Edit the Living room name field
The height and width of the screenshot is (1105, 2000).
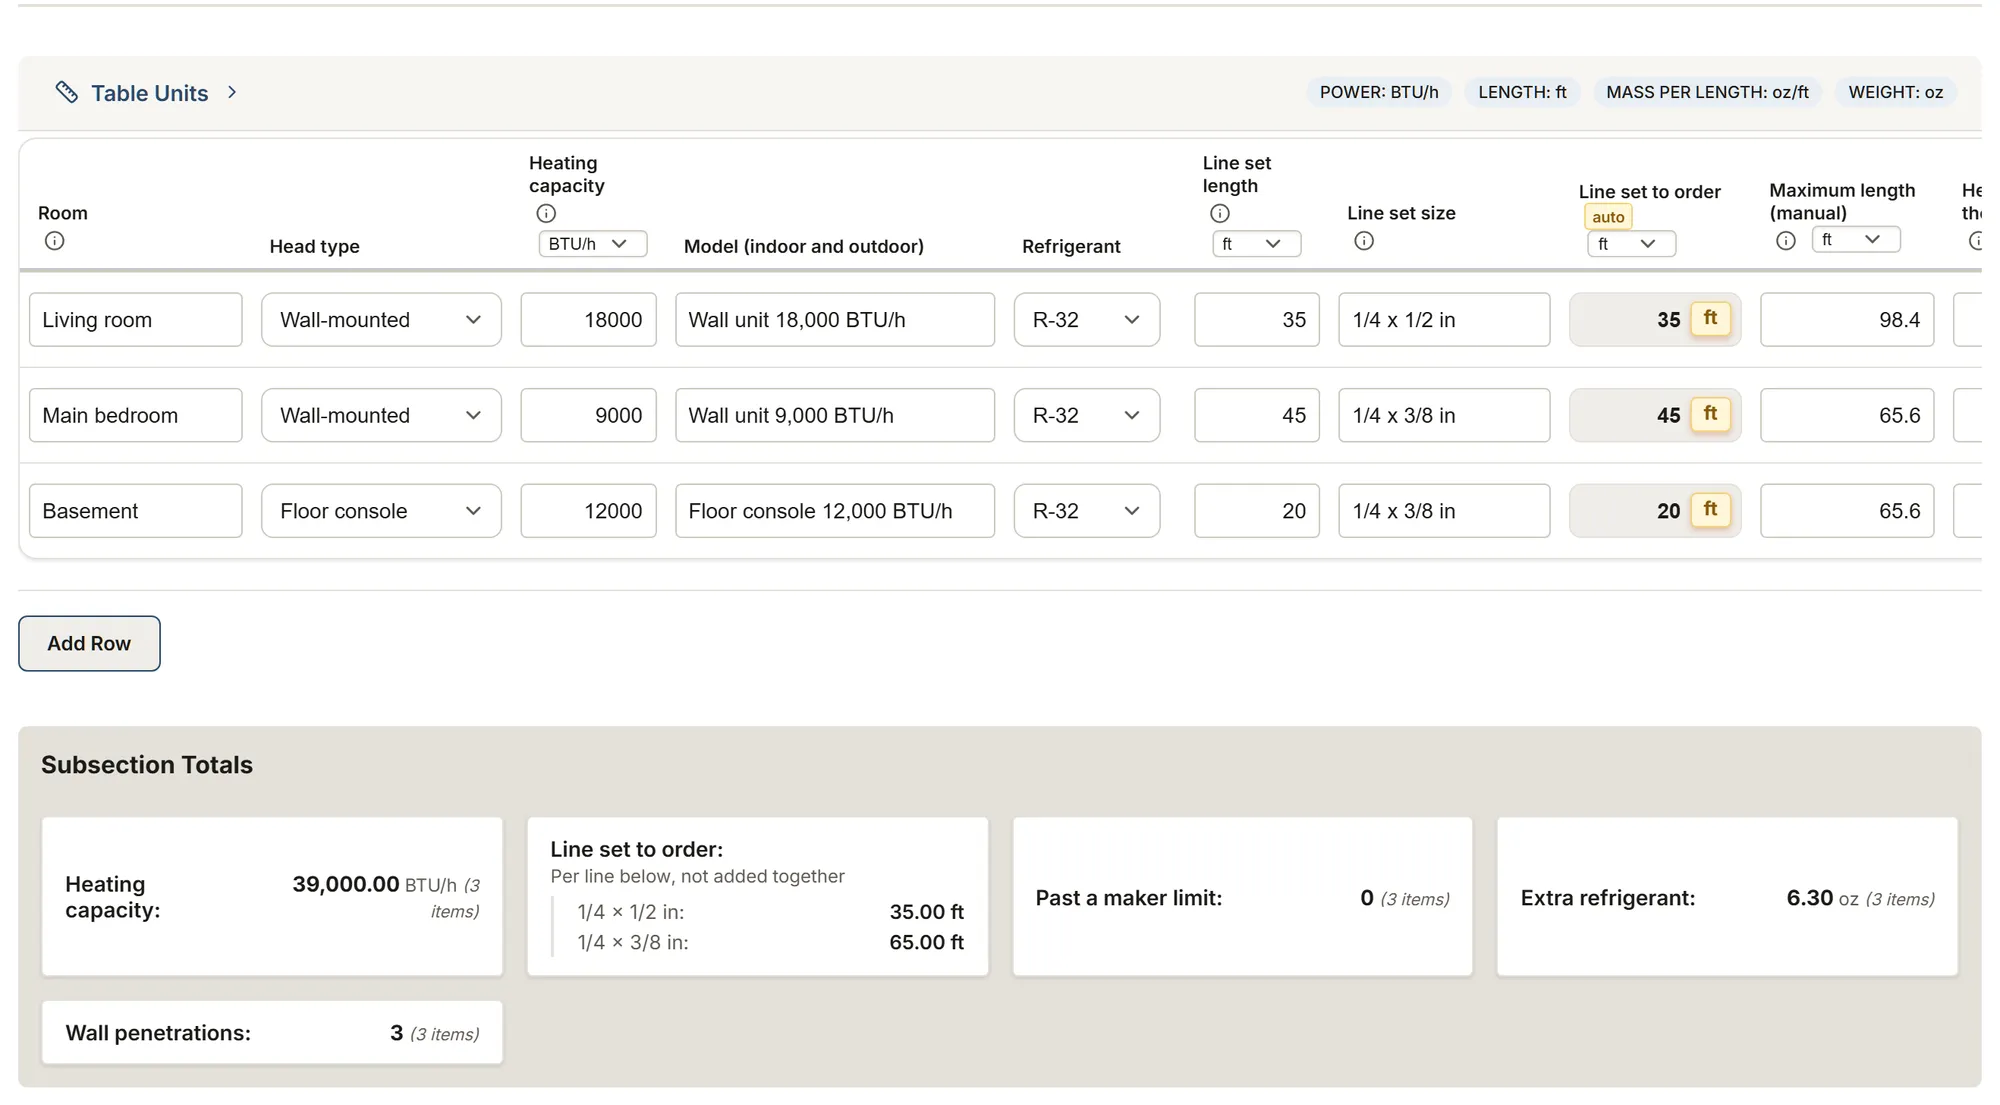pyautogui.click(x=136, y=320)
